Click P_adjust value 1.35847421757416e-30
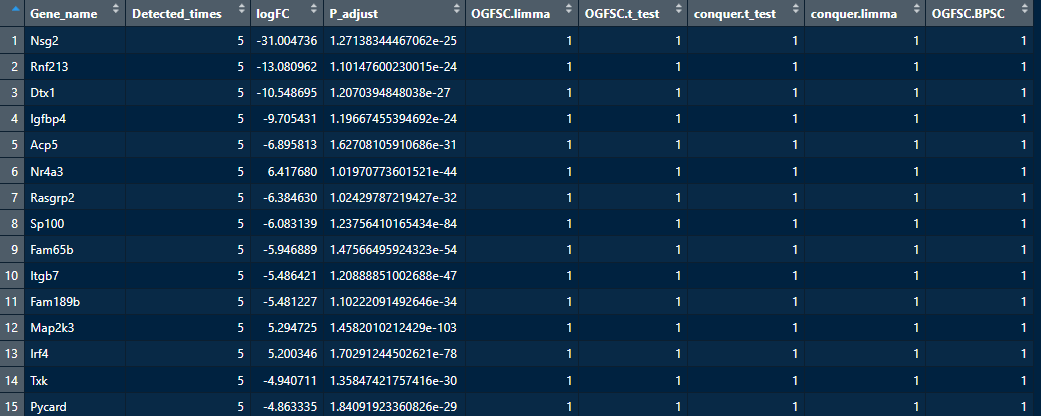The height and width of the screenshot is (416, 1041). [x=393, y=380]
